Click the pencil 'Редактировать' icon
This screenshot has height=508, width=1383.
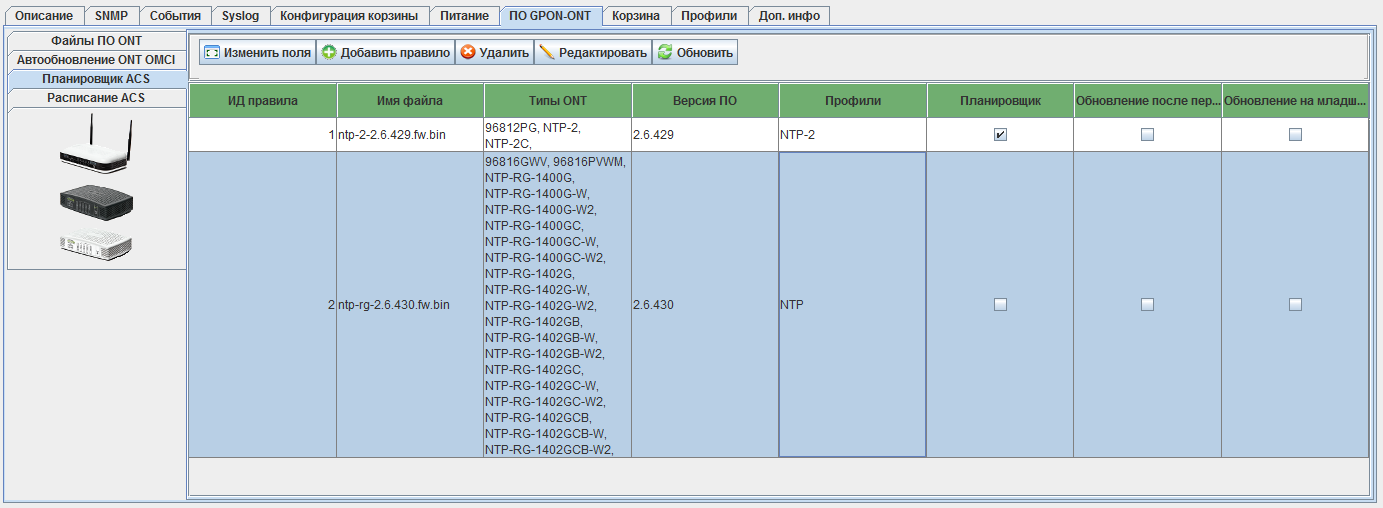(546, 53)
